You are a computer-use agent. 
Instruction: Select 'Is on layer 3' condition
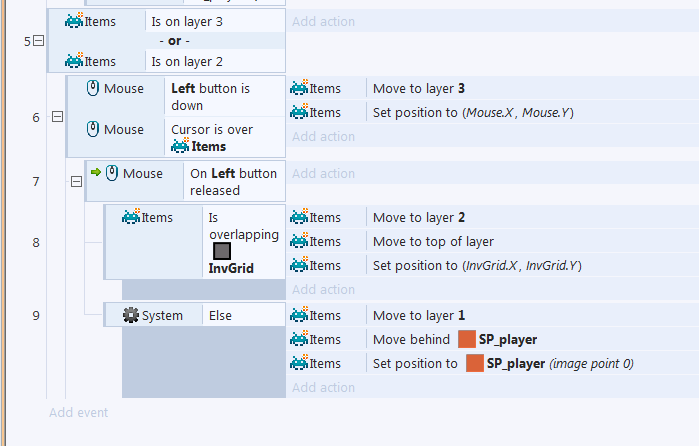(x=187, y=21)
